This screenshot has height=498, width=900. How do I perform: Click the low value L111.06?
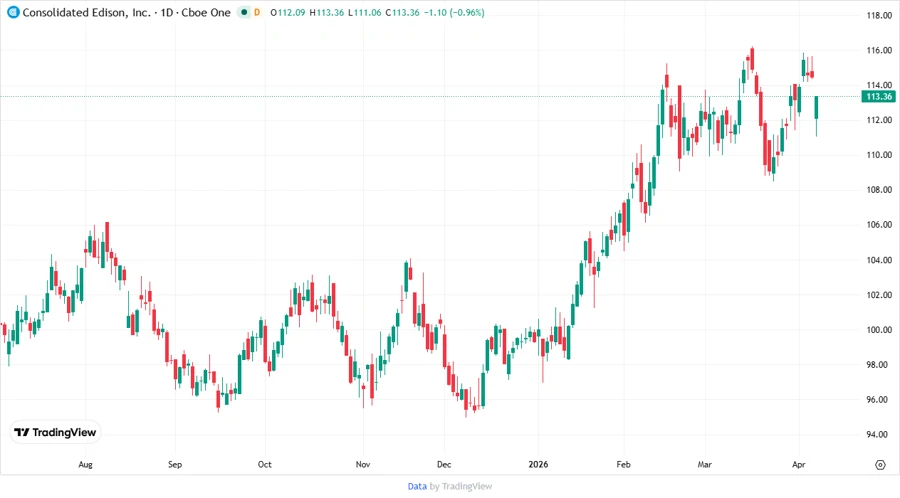coord(364,13)
